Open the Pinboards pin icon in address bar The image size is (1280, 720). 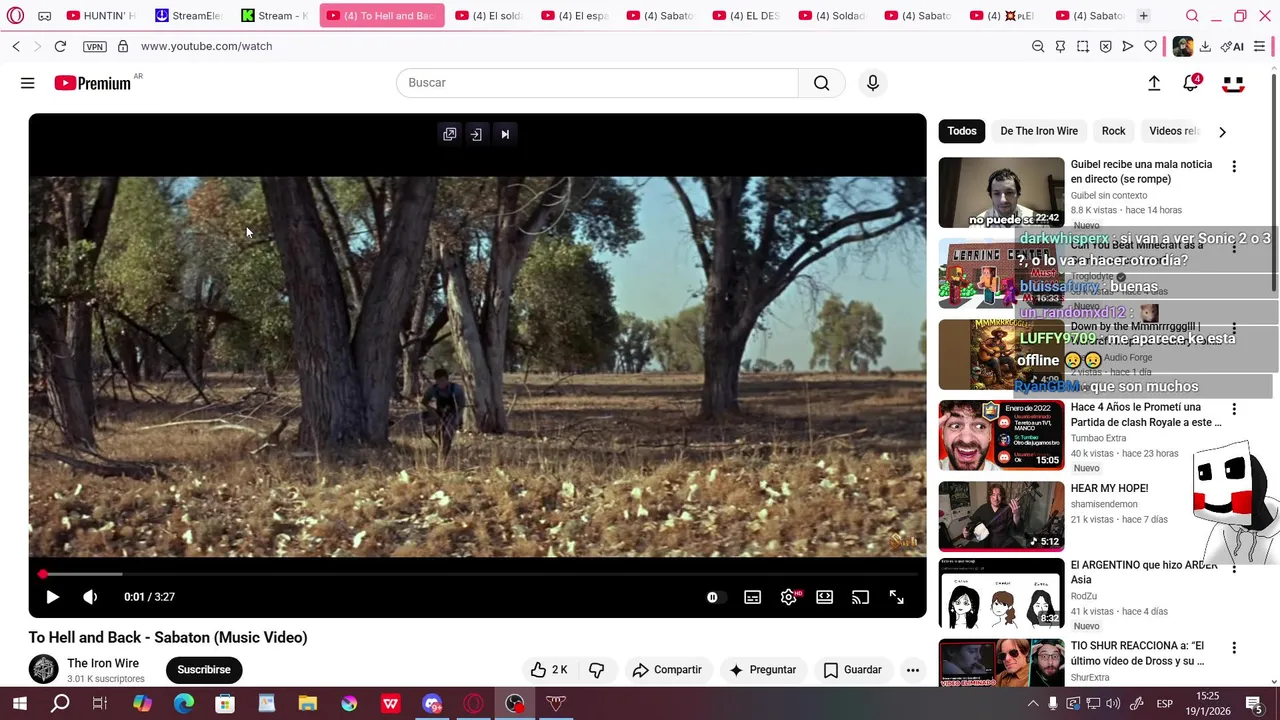point(1060,46)
